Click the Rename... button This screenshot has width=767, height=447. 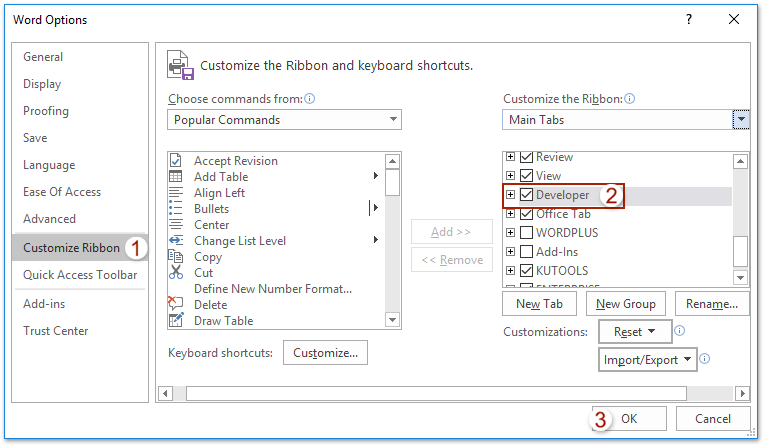tap(712, 304)
